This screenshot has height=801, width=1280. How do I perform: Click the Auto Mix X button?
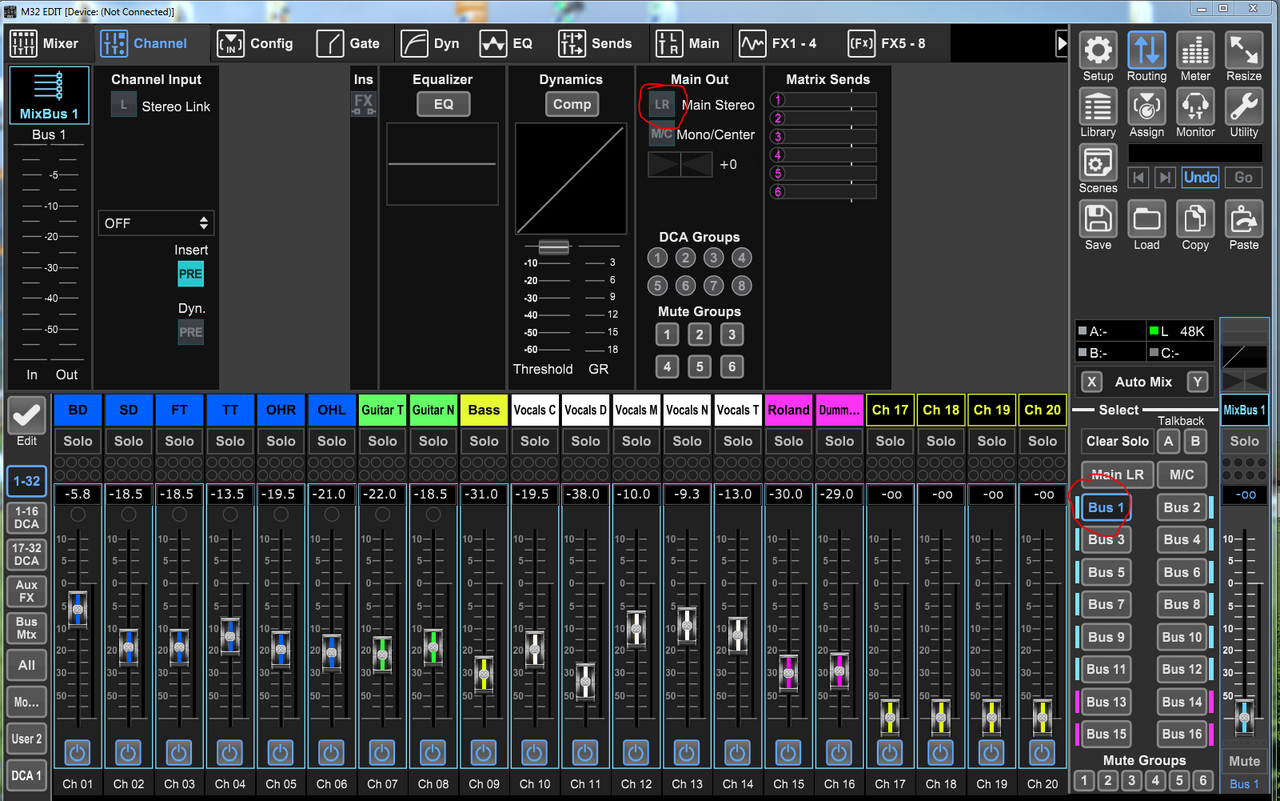1092,382
